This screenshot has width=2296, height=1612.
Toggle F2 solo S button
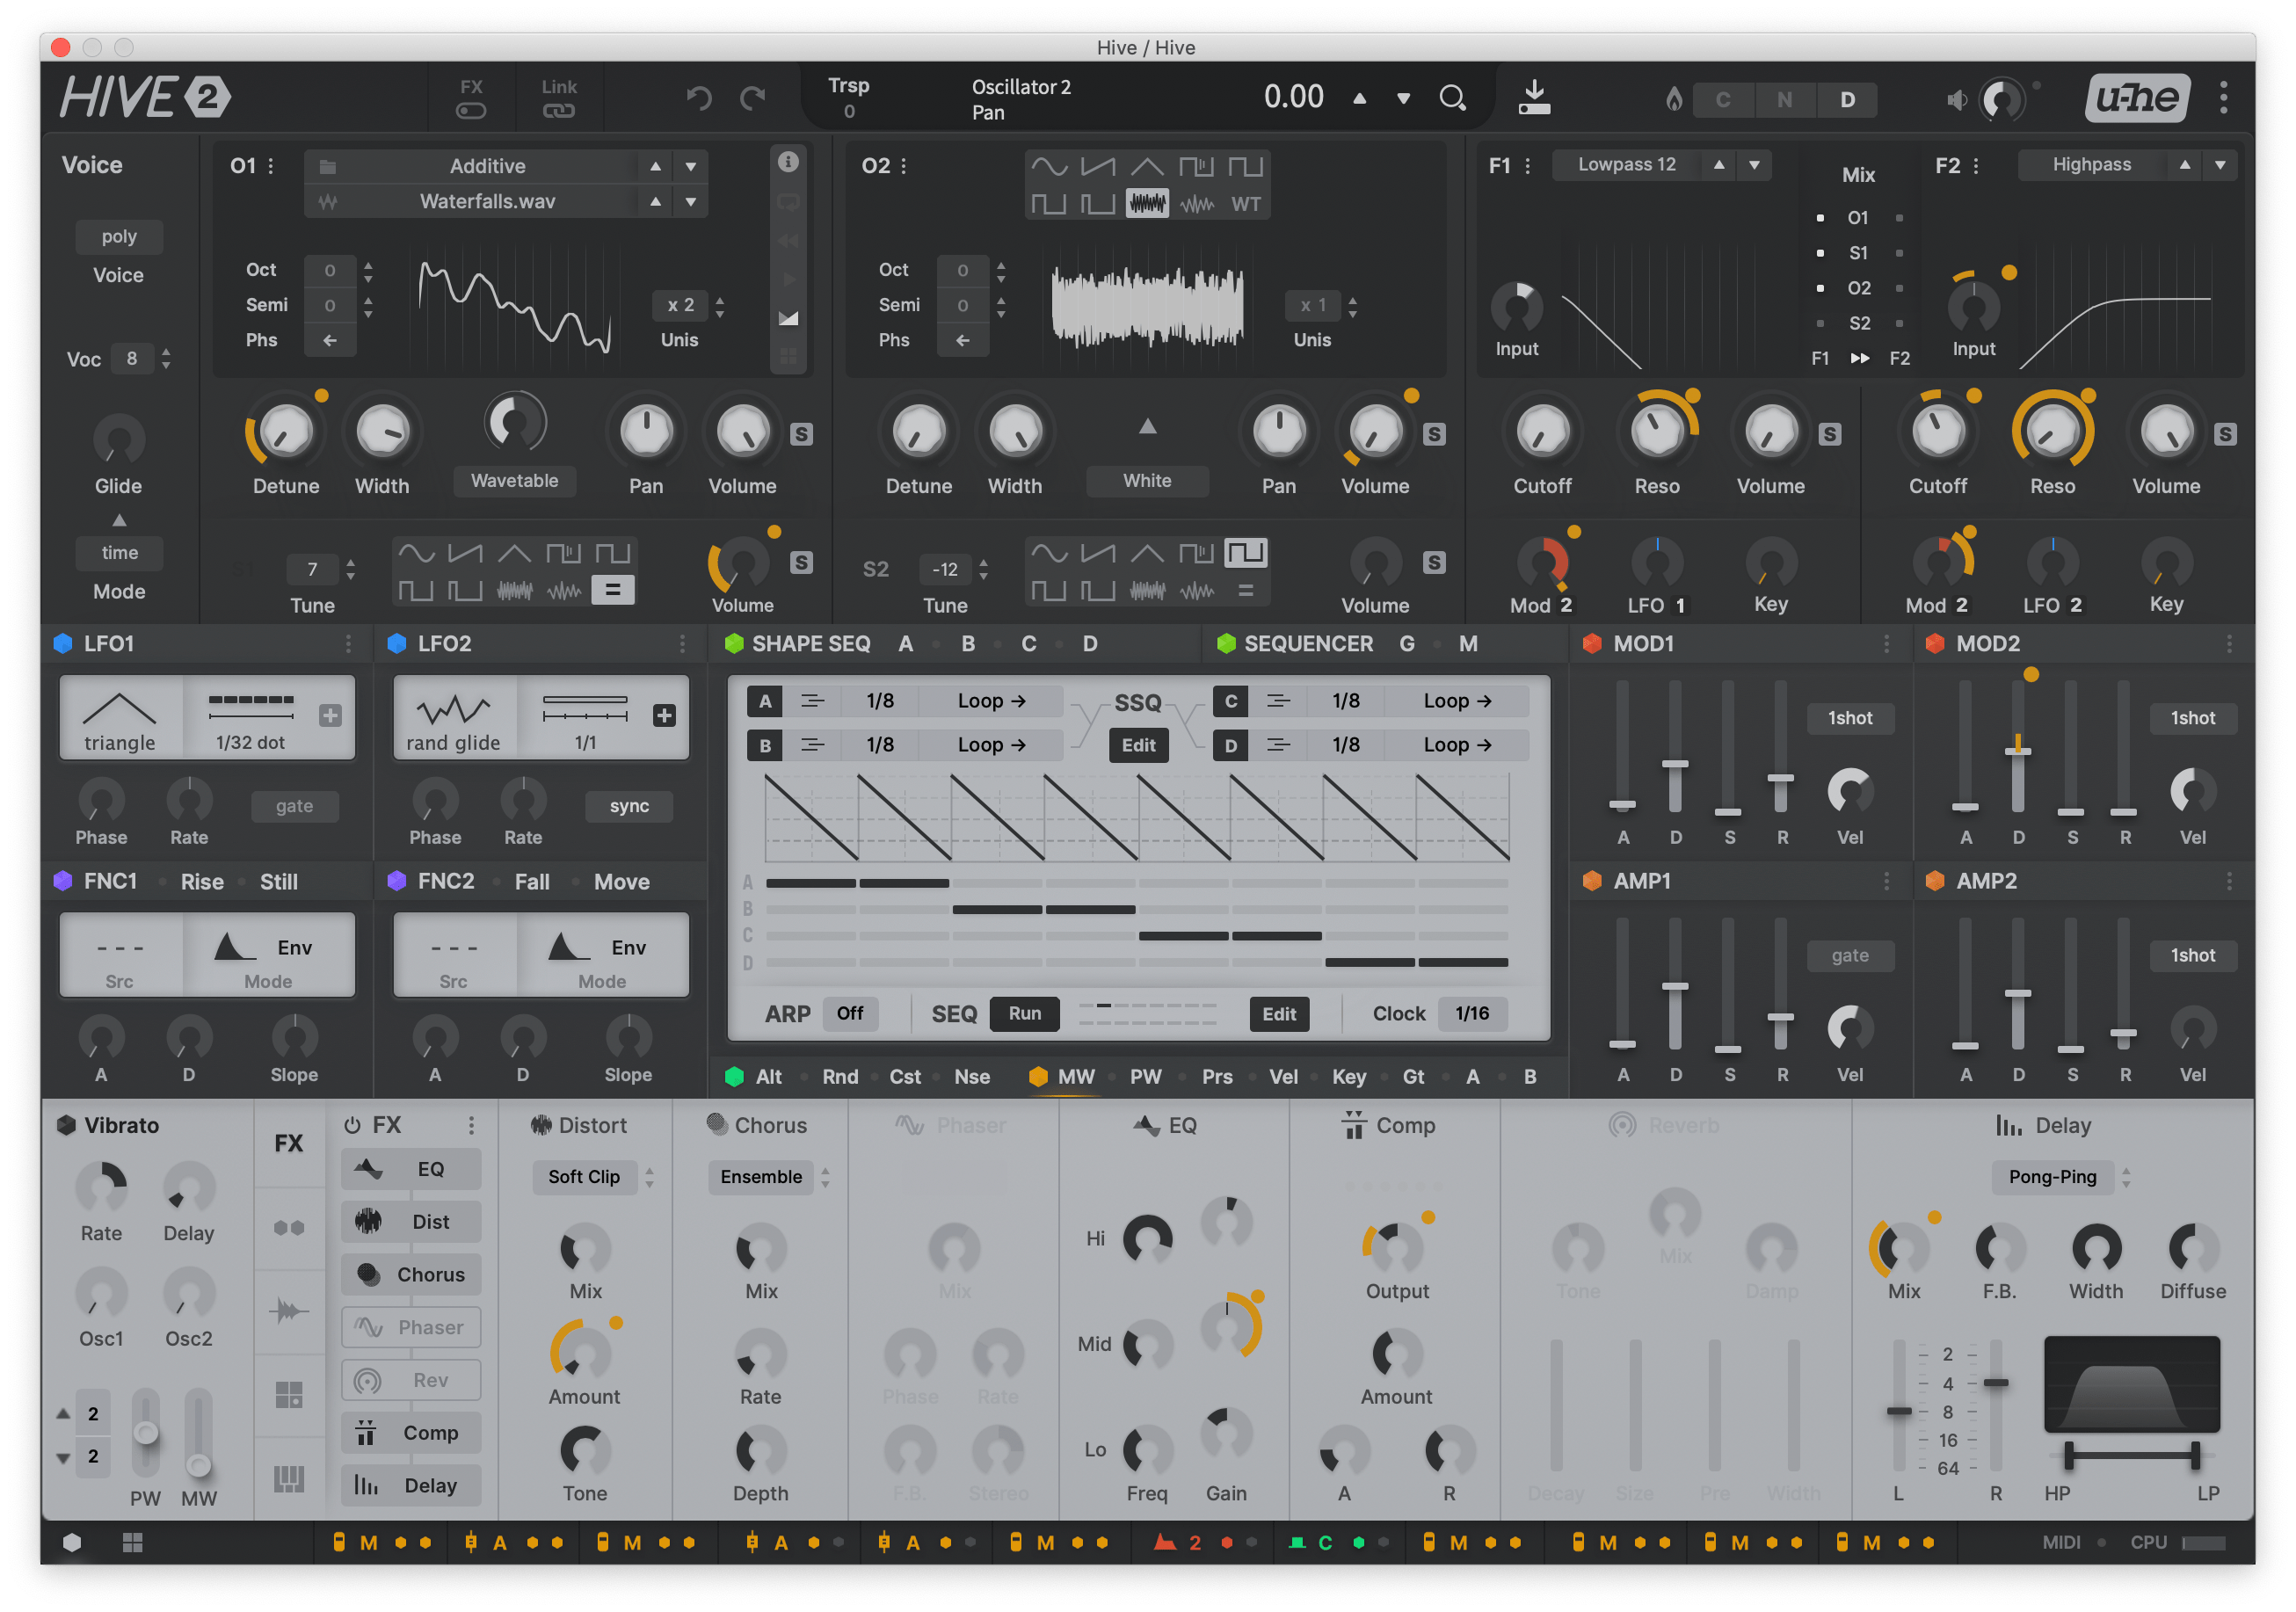(x=2224, y=434)
